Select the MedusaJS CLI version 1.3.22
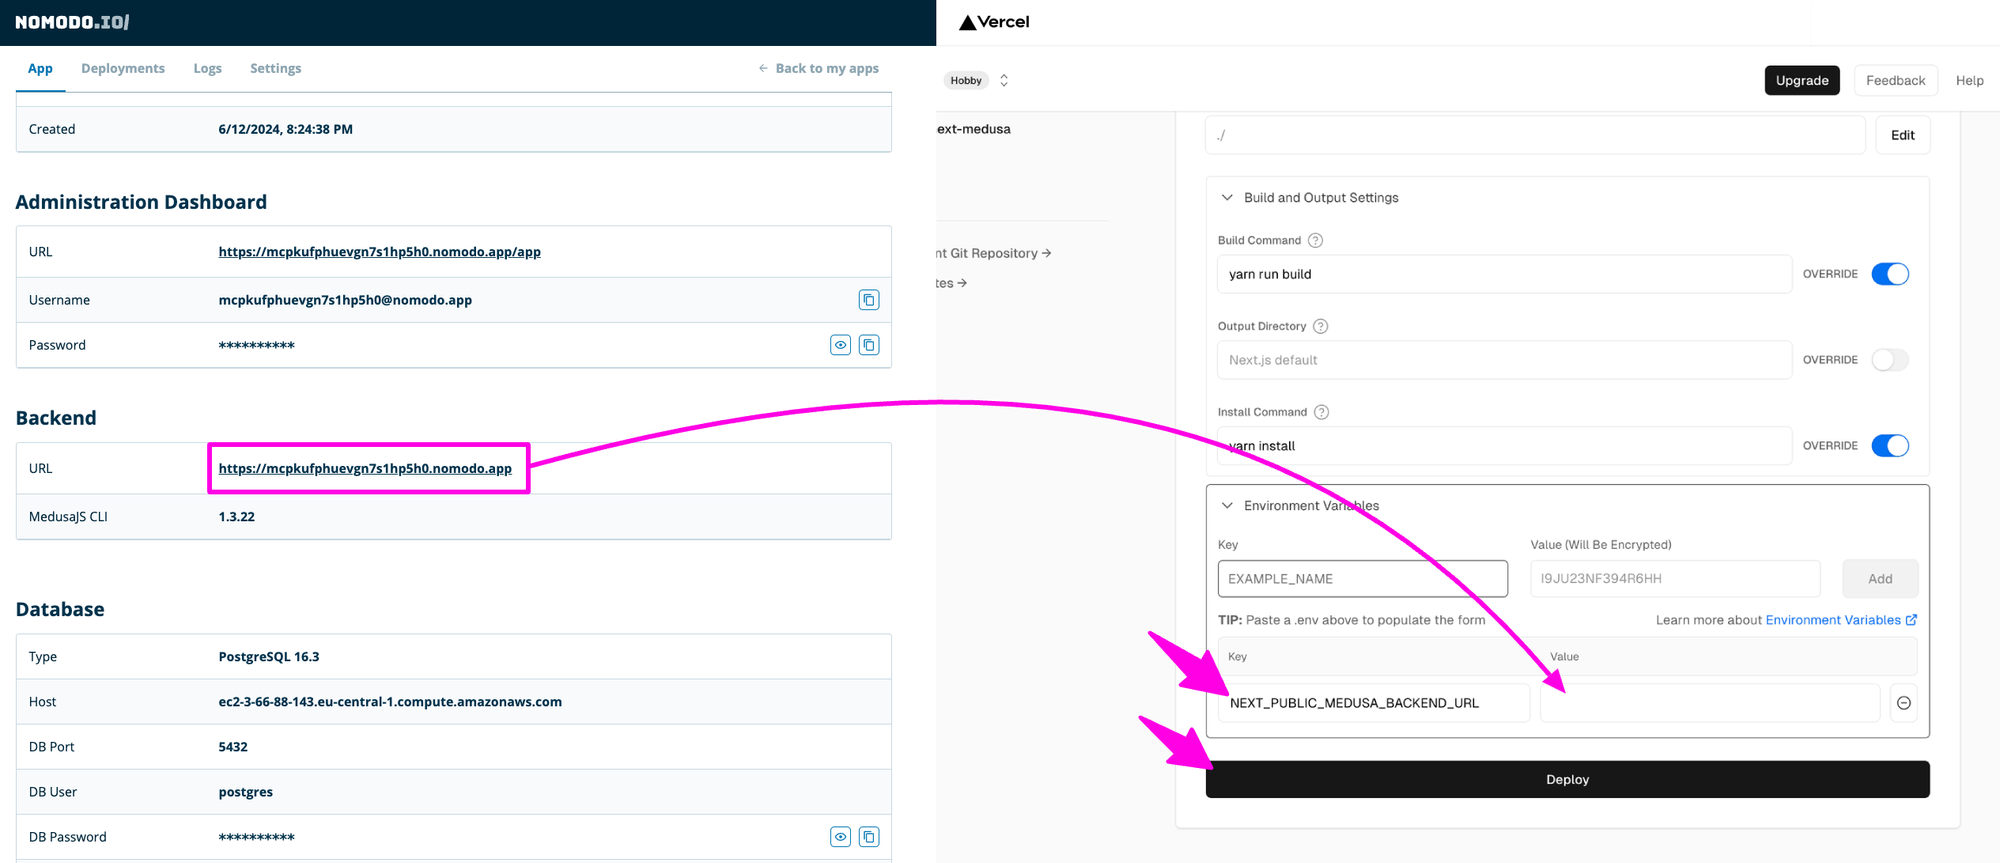Viewport: 2000px width, 863px height. click(x=236, y=517)
